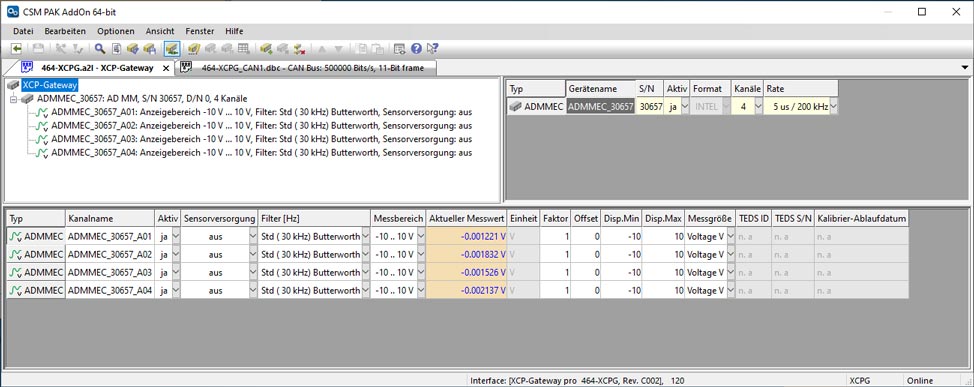Screen dimensions: 974x387
Task: Switch to the 464-XCPG_CAN1.dbc tab
Action: tap(307, 68)
